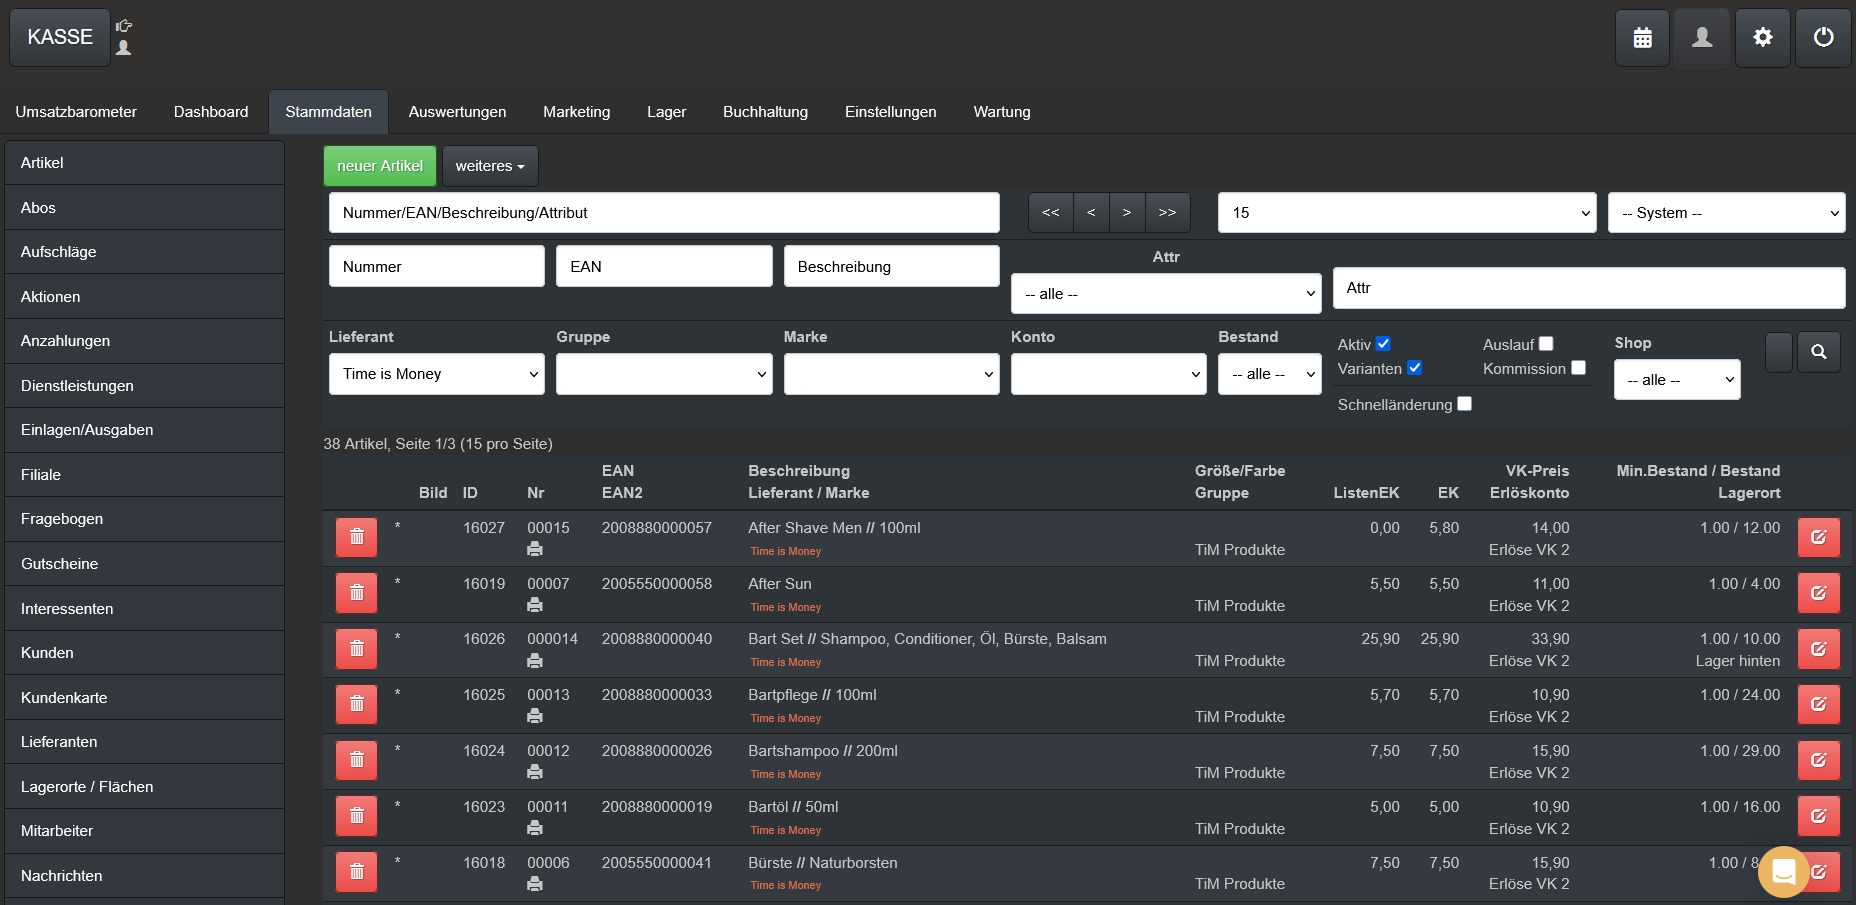Delete the After Shave Men article
This screenshot has height=905, width=1856.
point(356,537)
